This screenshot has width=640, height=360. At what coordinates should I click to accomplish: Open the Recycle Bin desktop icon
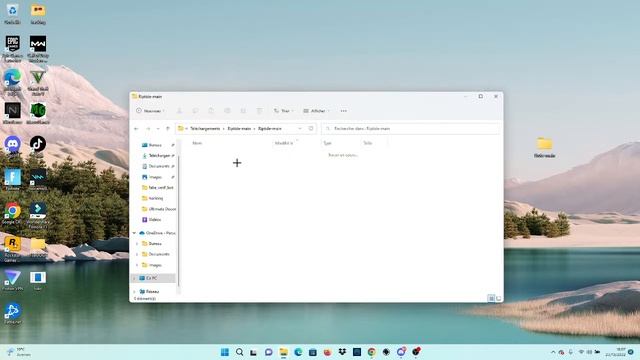(12, 13)
